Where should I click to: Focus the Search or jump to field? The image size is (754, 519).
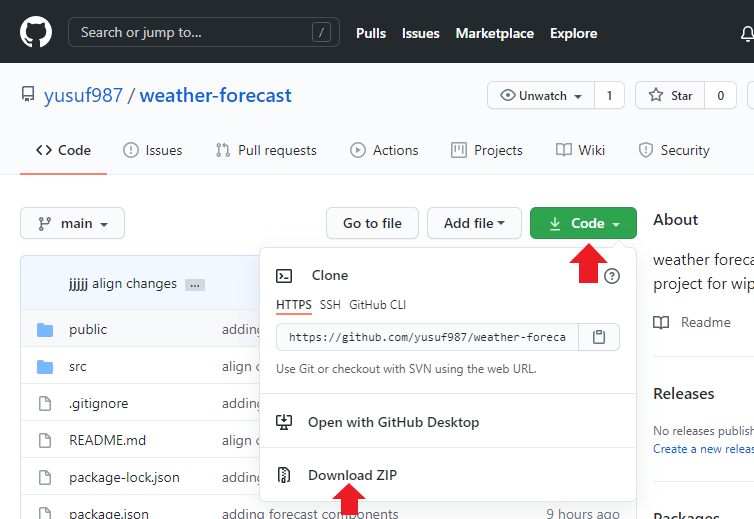[204, 32]
